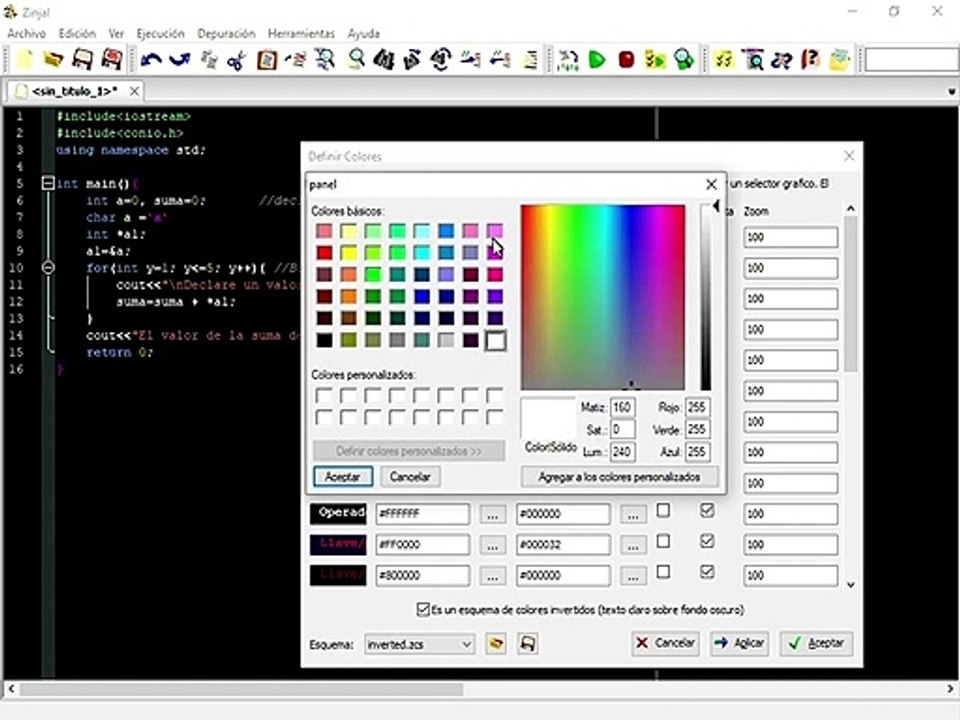960x720 pixels.
Task: Click settings list scroll-up arrow
Action: 850,209
